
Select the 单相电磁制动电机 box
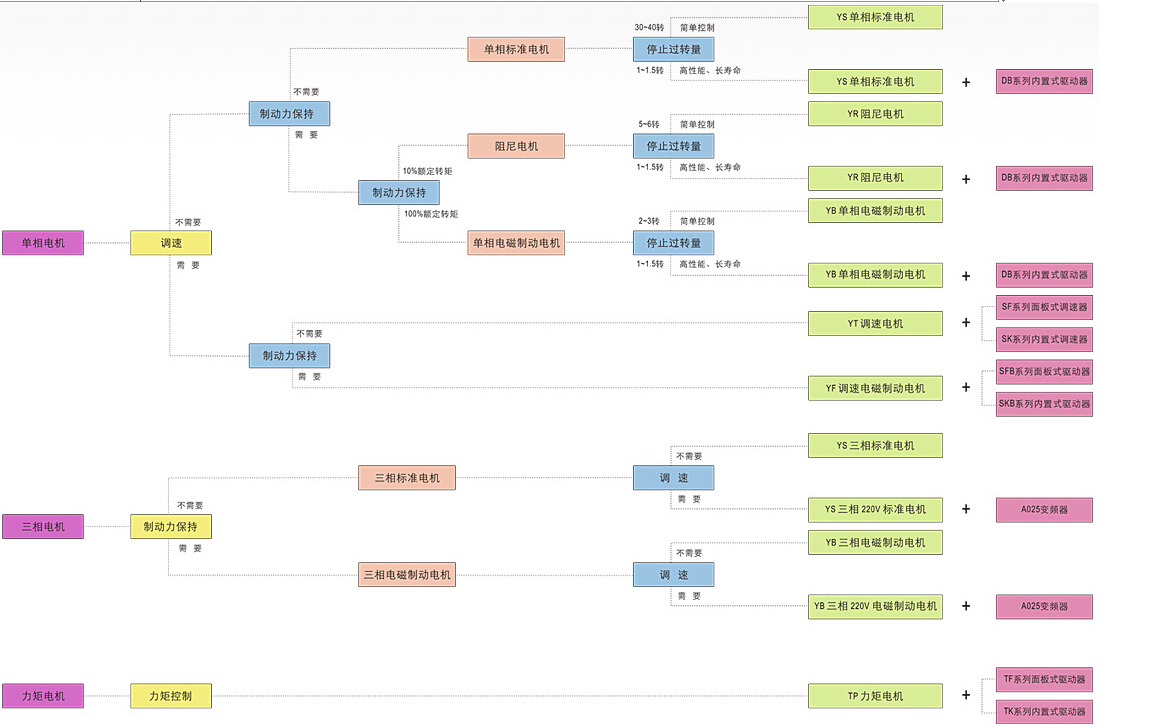pyautogui.click(x=516, y=242)
